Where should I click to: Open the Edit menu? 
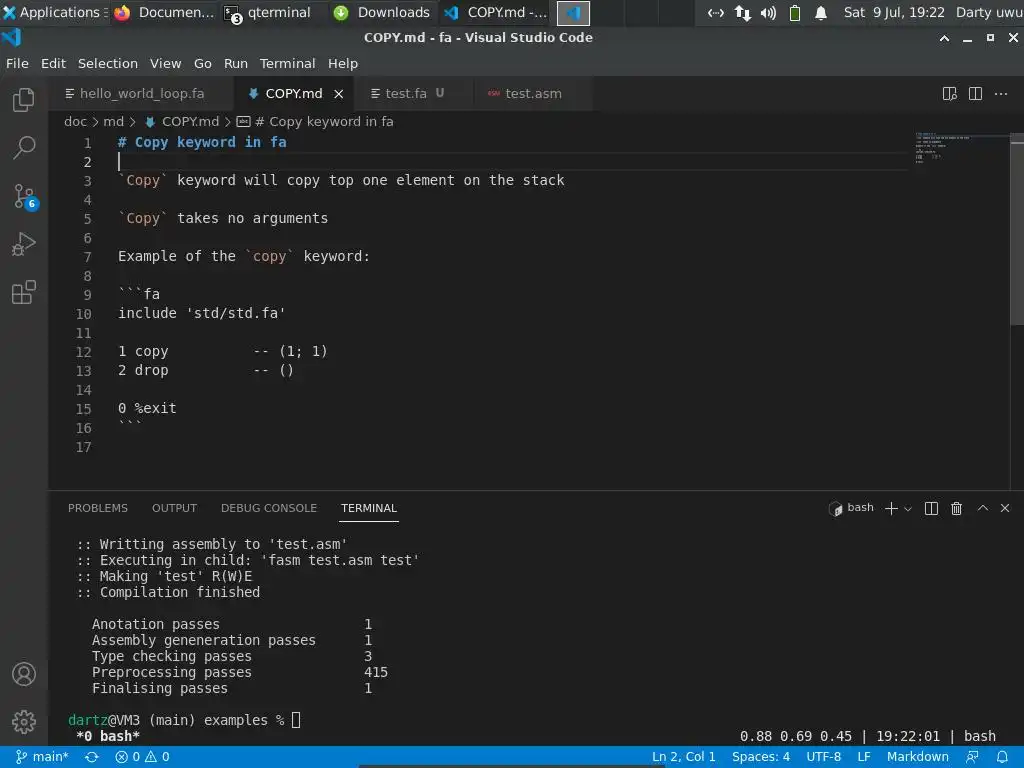coord(53,63)
